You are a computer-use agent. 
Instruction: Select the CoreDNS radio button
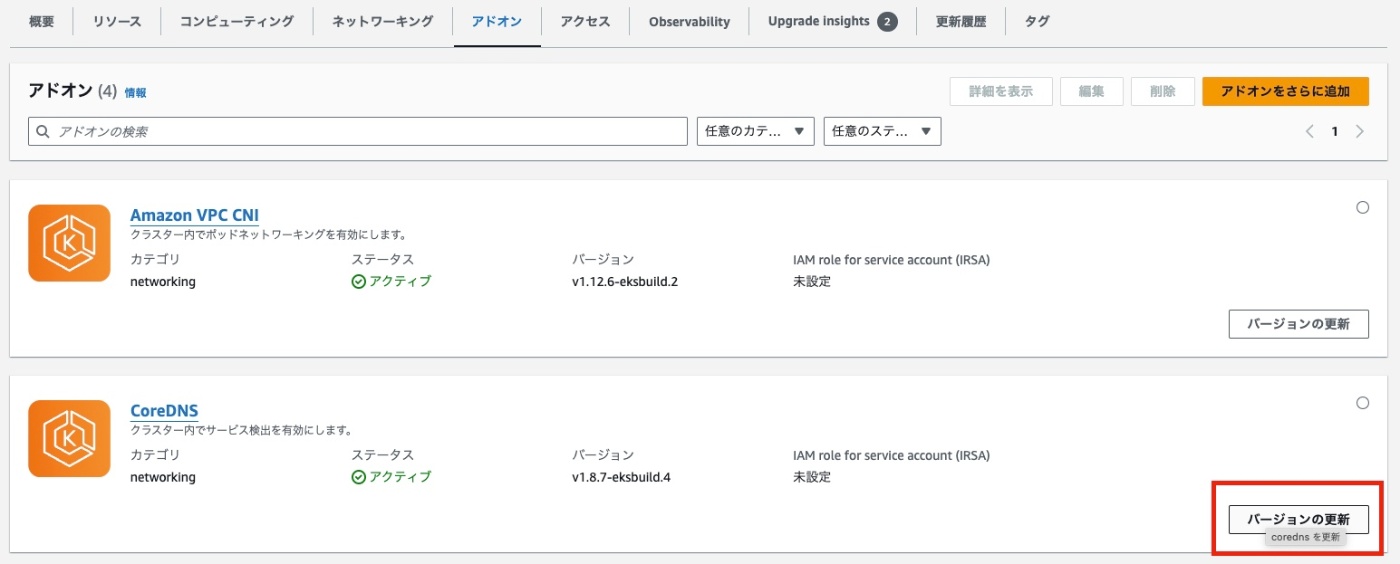[1362, 402]
